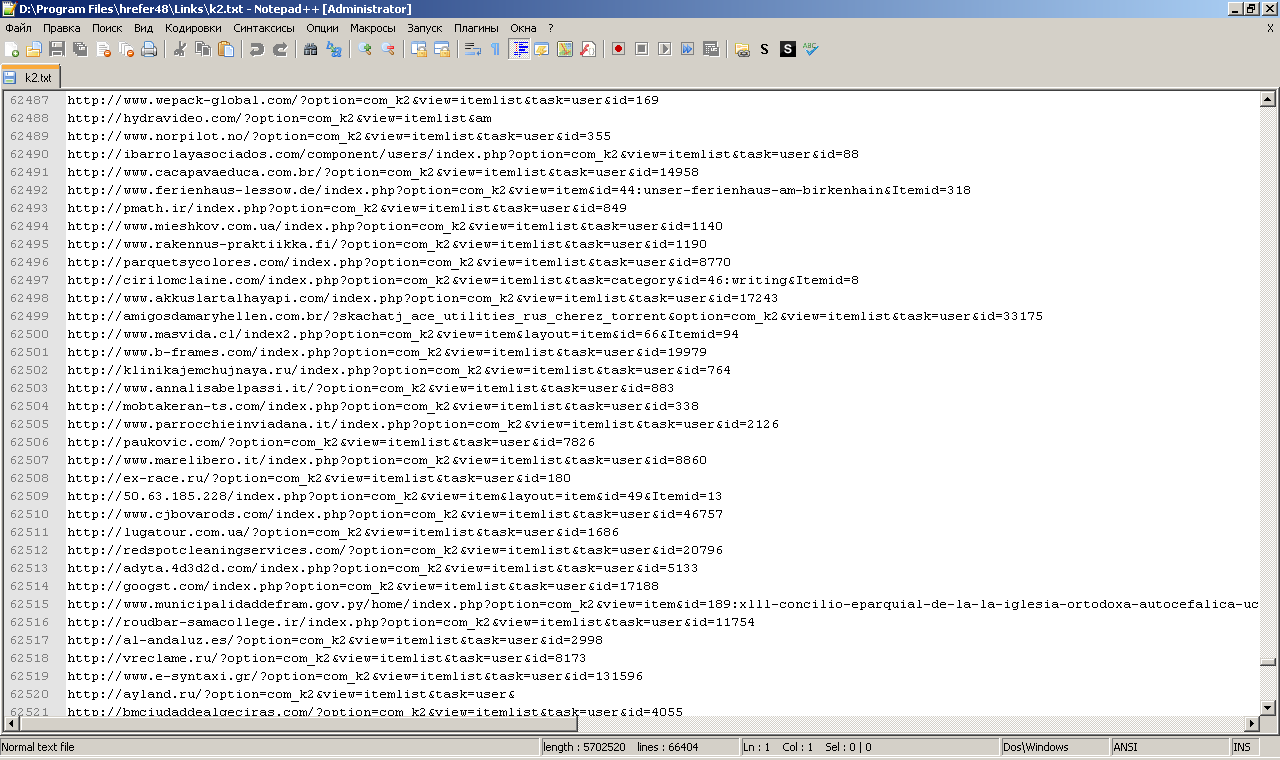Image resolution: width=1280 pixels, height=760 pixels.
Task: Click the Dos\Windows status bar field
Action: point(1053,747)
